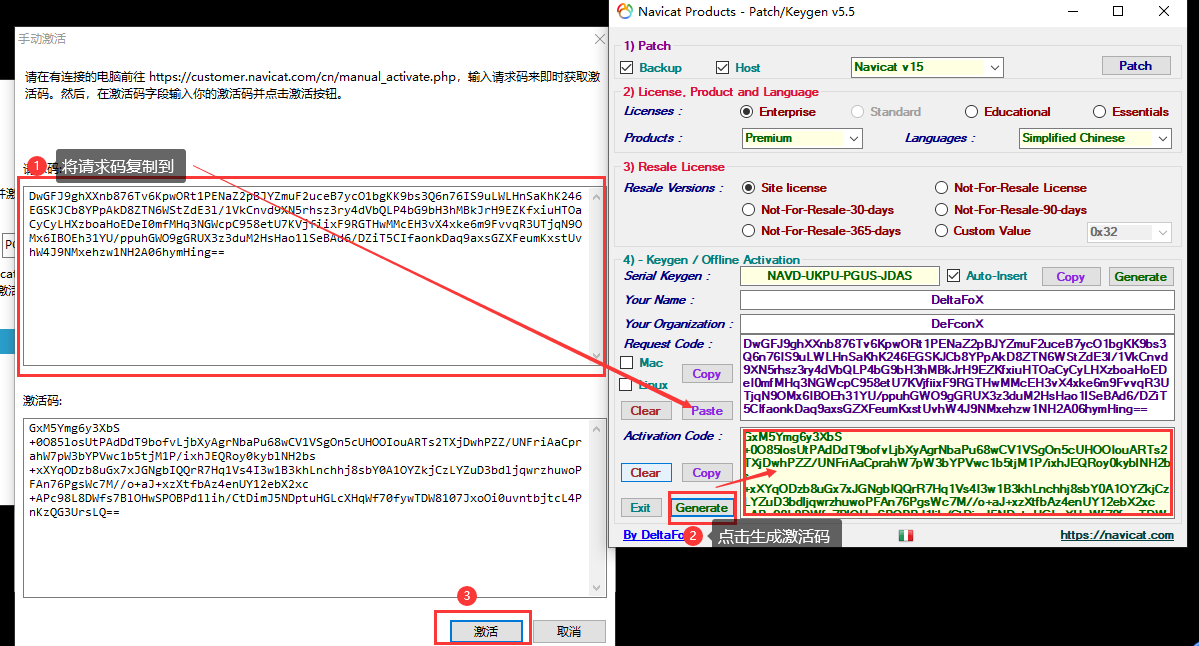The width and height of the screenshot is (1199, 646).
Task: Toggle the Mac checkbox
Action: click(627, 362)
